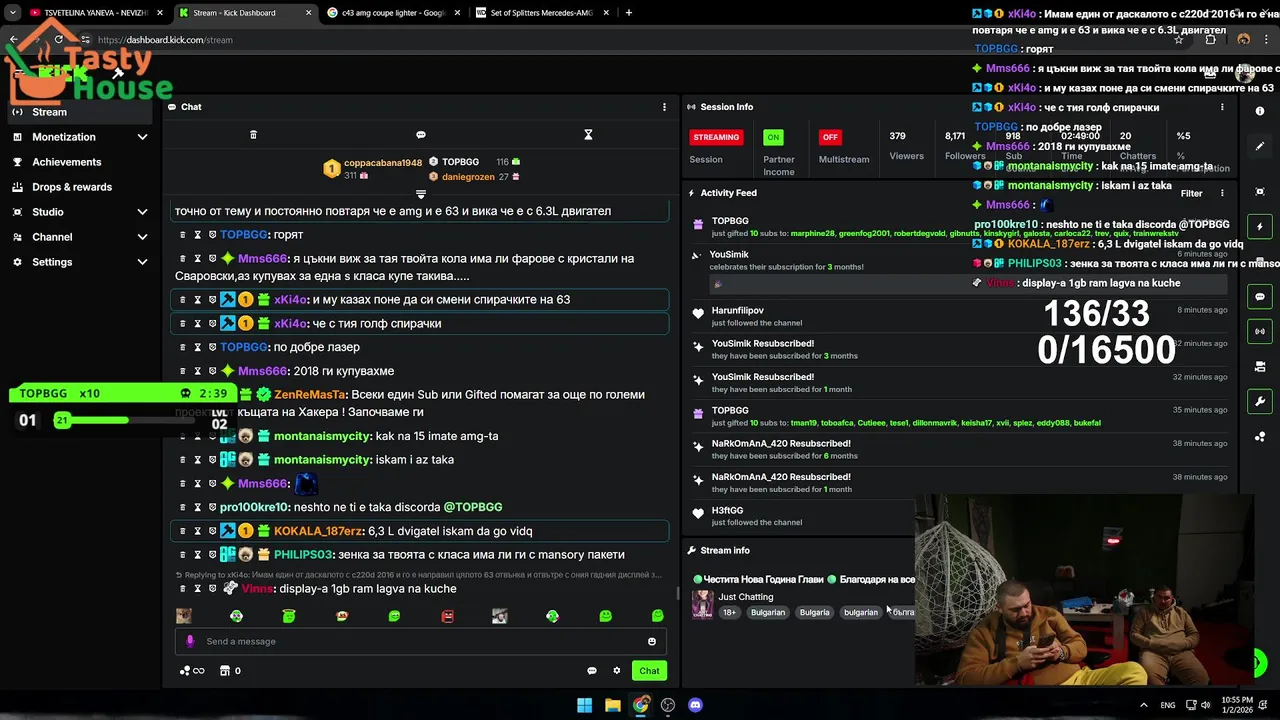The image size is (1280, 720).
Task: Click the shield icon beside pro100kre10's message
Action: click(x=212, y=507)
